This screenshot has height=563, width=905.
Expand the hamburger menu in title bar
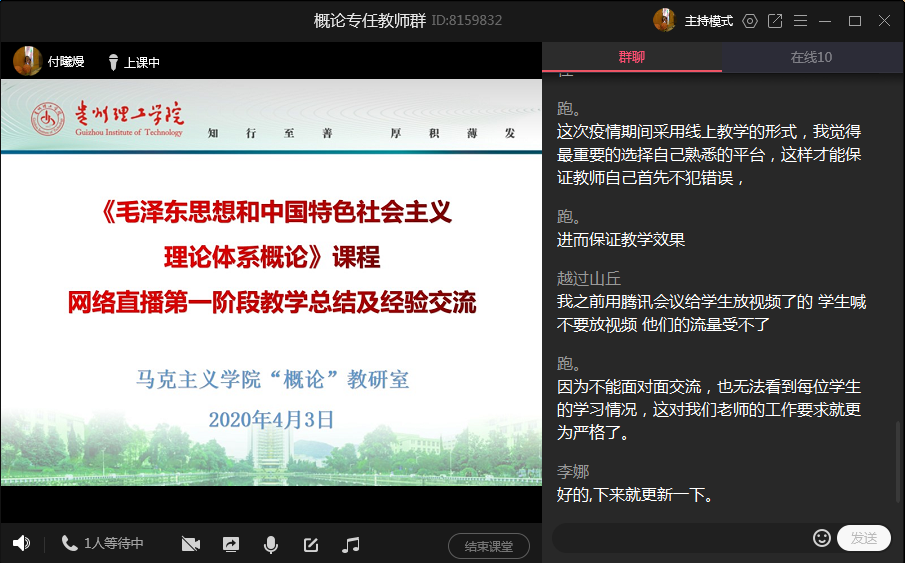click(800, 21)
